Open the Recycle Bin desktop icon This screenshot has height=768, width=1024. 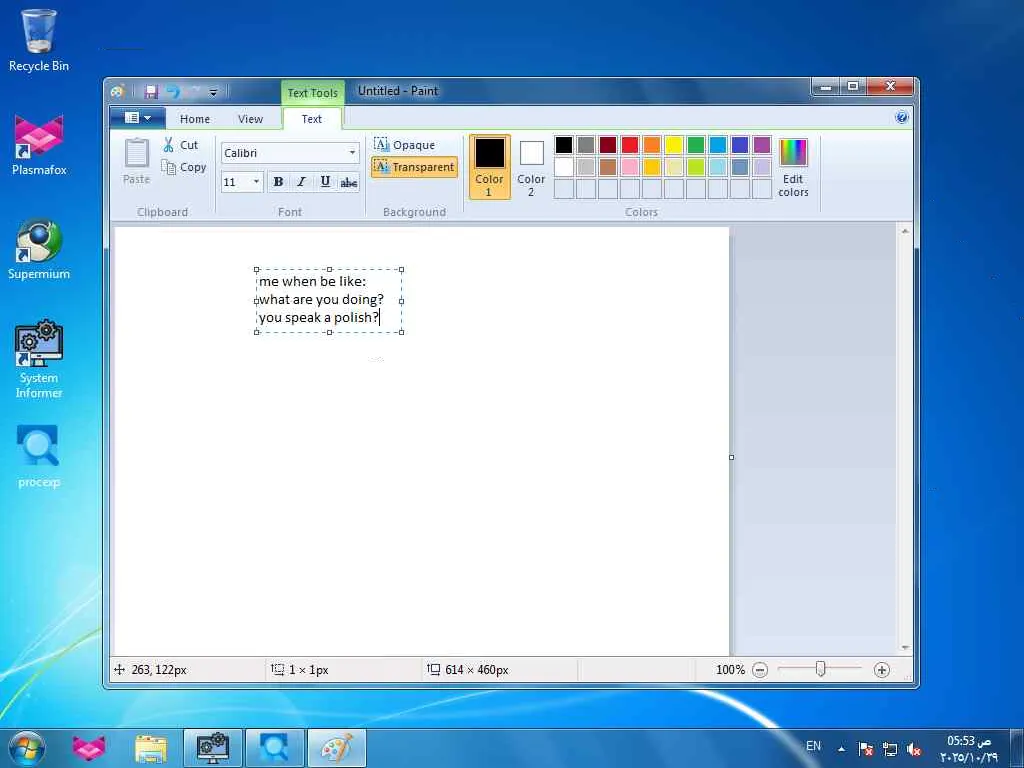click(x=39, y=40)
